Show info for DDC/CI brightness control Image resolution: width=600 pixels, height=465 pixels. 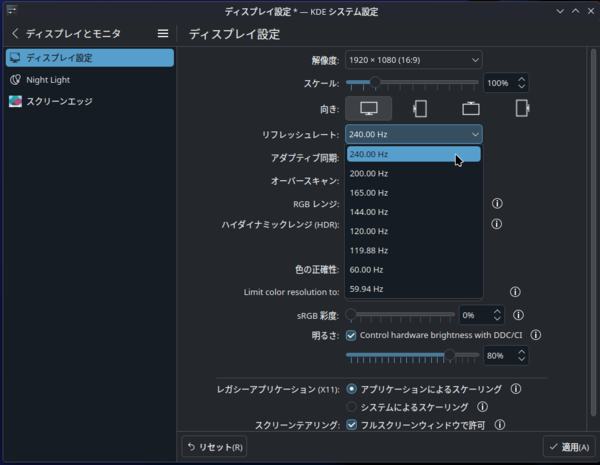(x=536, y=335)
